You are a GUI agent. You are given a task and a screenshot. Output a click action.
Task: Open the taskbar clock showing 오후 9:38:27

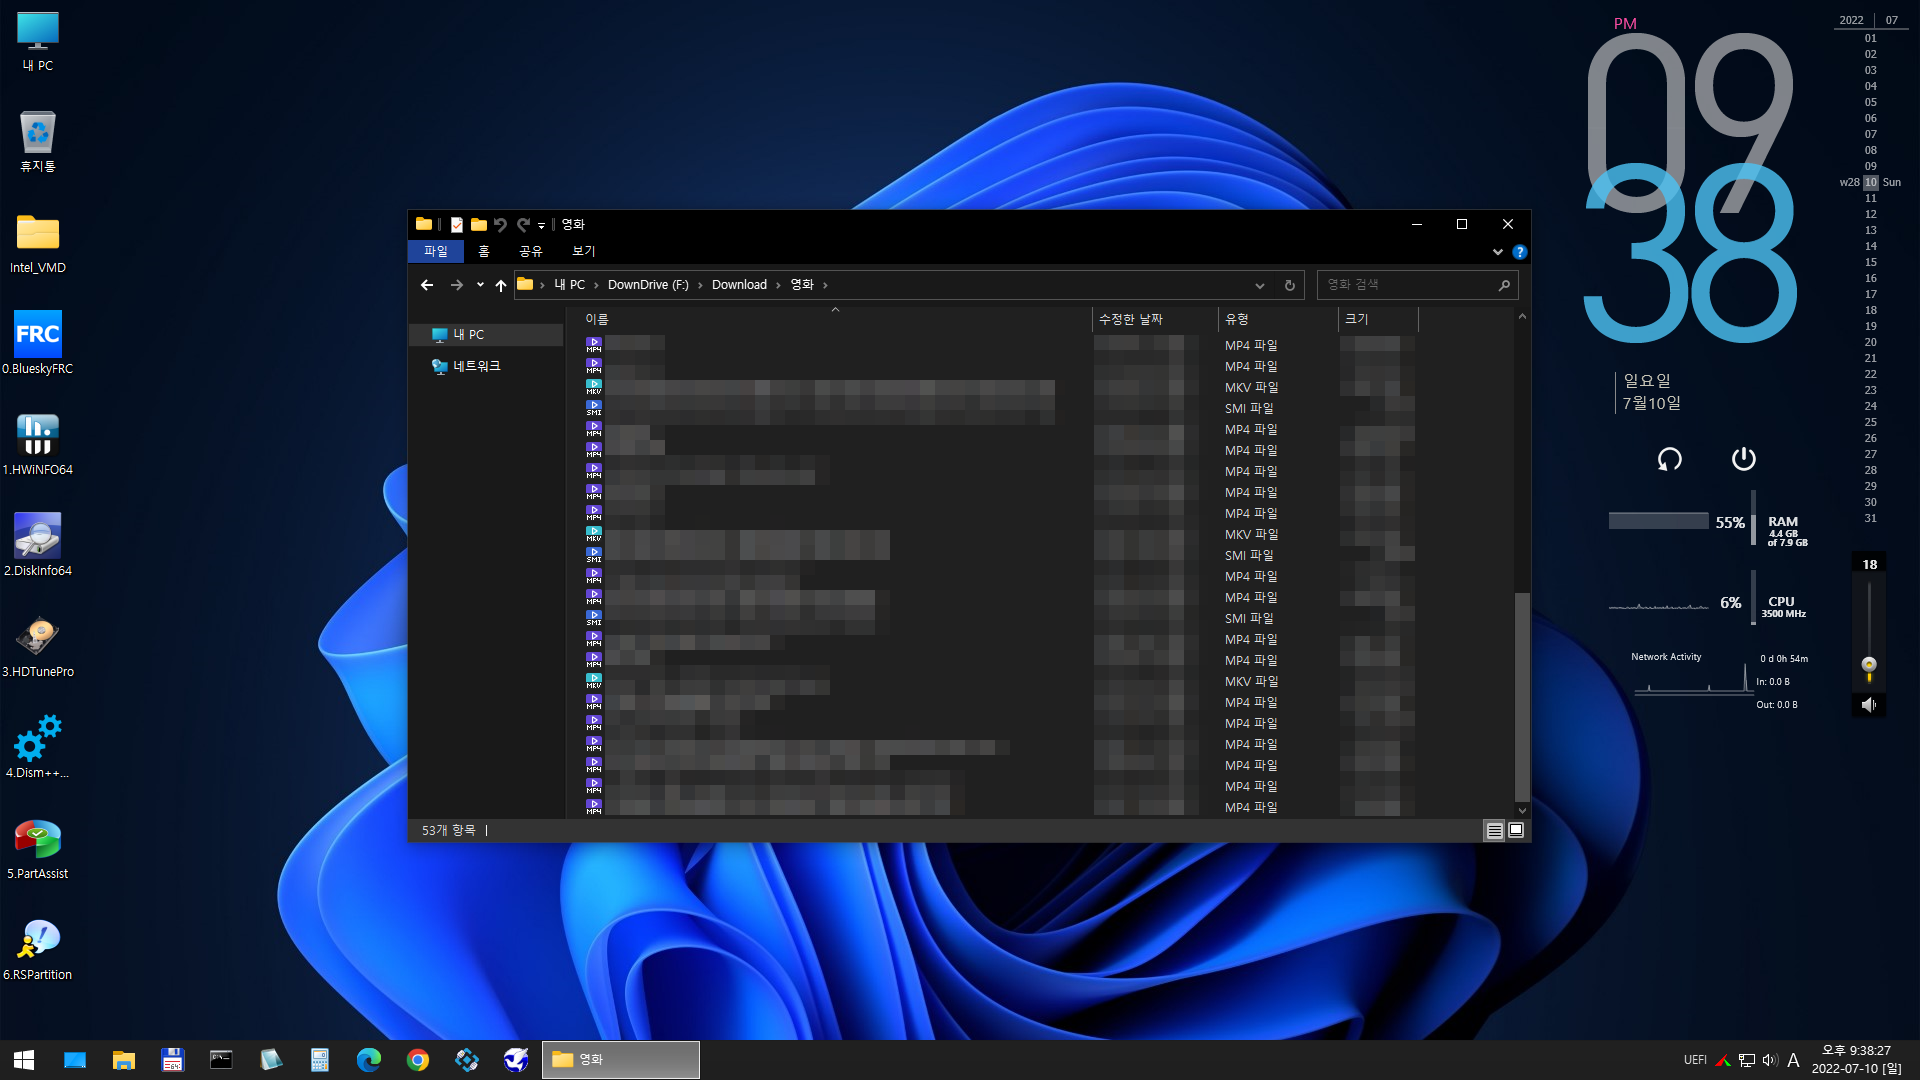coord(1856,1060)
